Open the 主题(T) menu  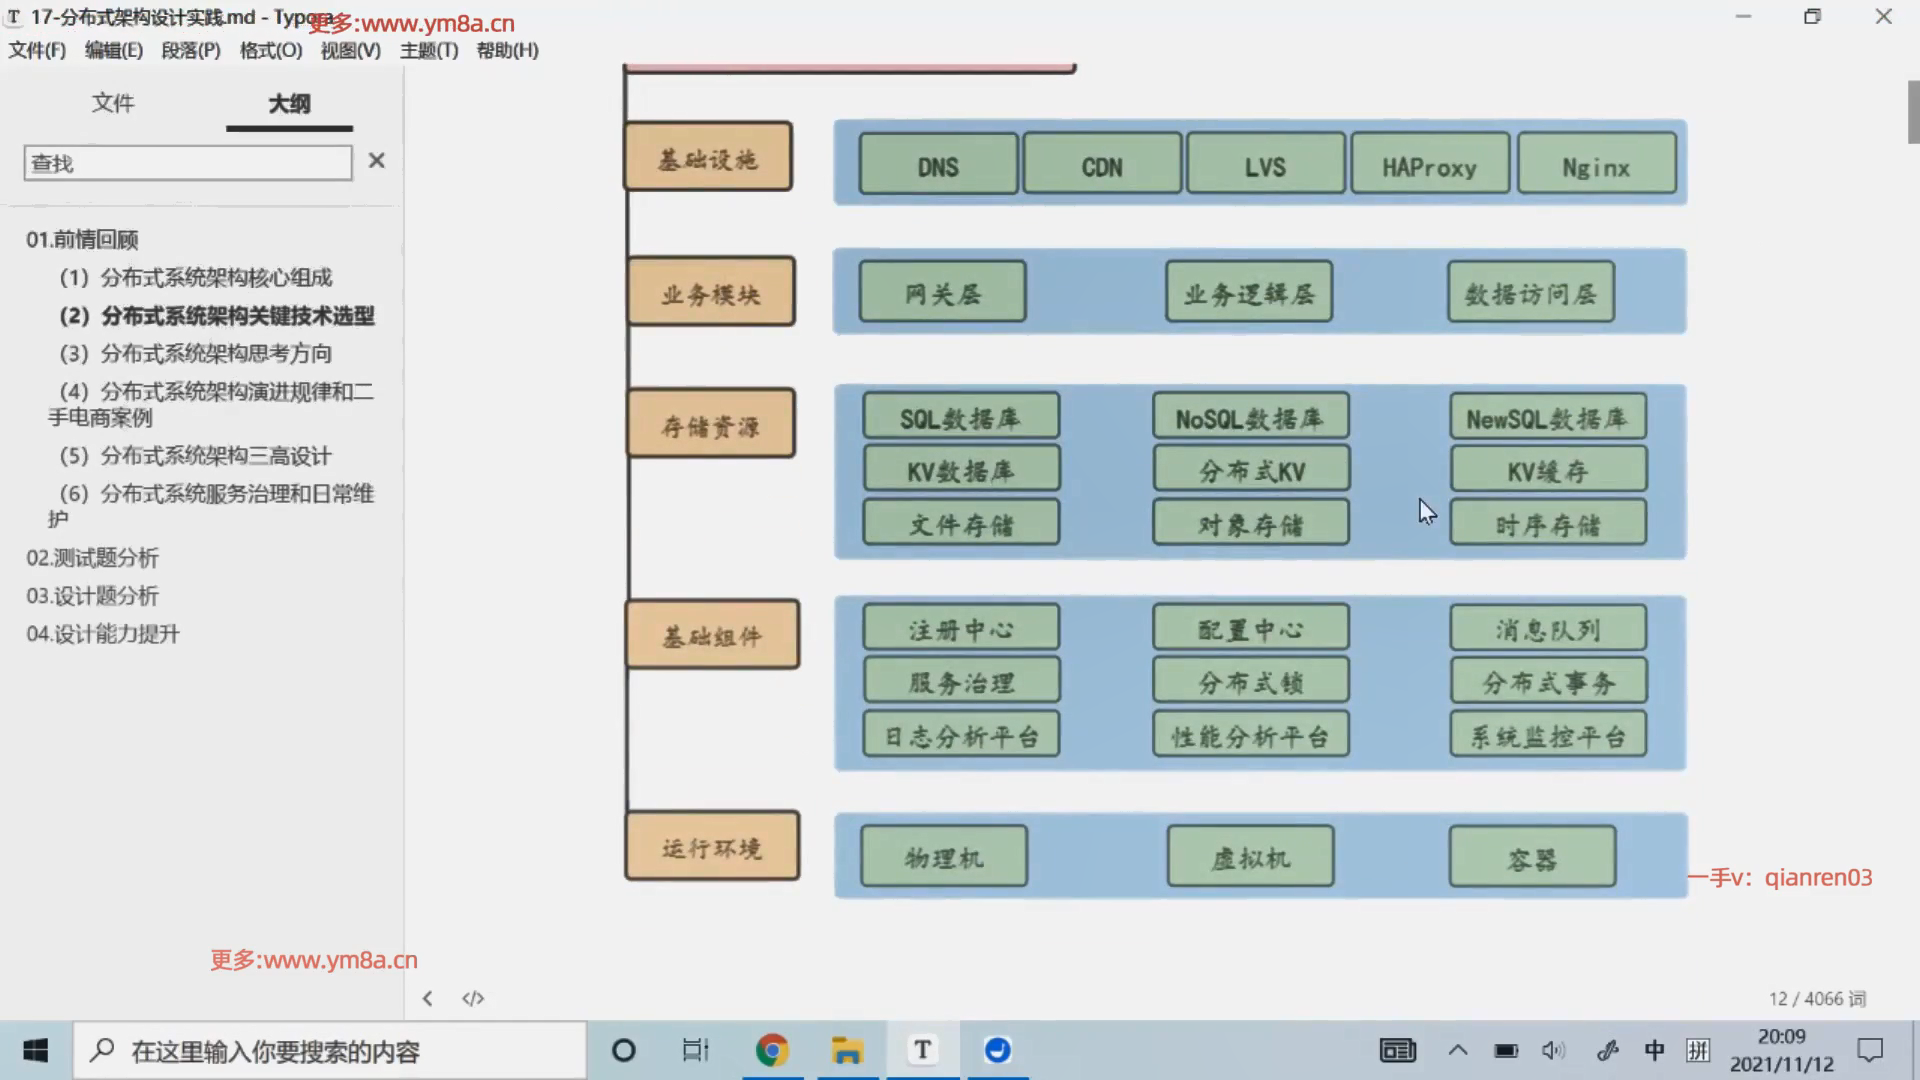coord(428,50)
